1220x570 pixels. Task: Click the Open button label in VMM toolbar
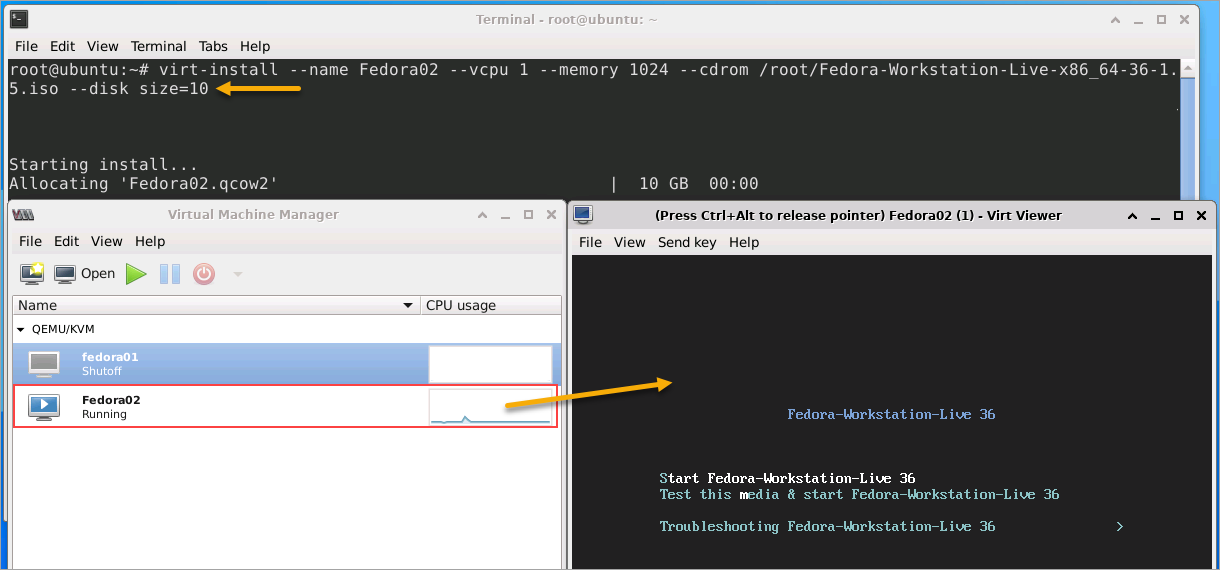coord(98,273)
